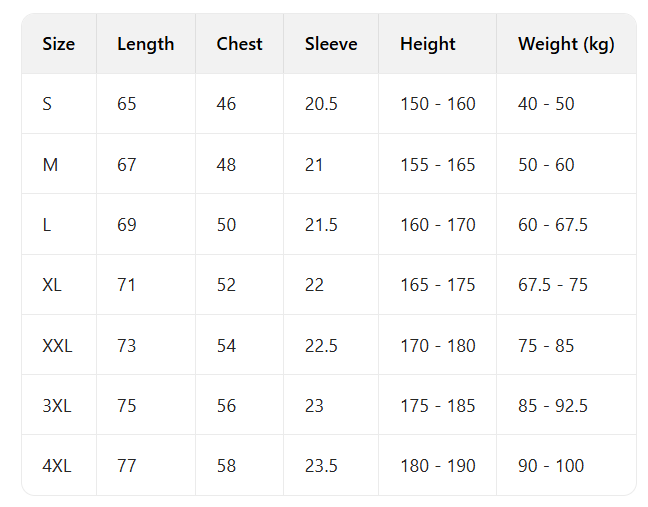The height and width of the screenshot is (507, 648).
Task: Select sleeve value 22.5
Action: click(x=321, y=346)
